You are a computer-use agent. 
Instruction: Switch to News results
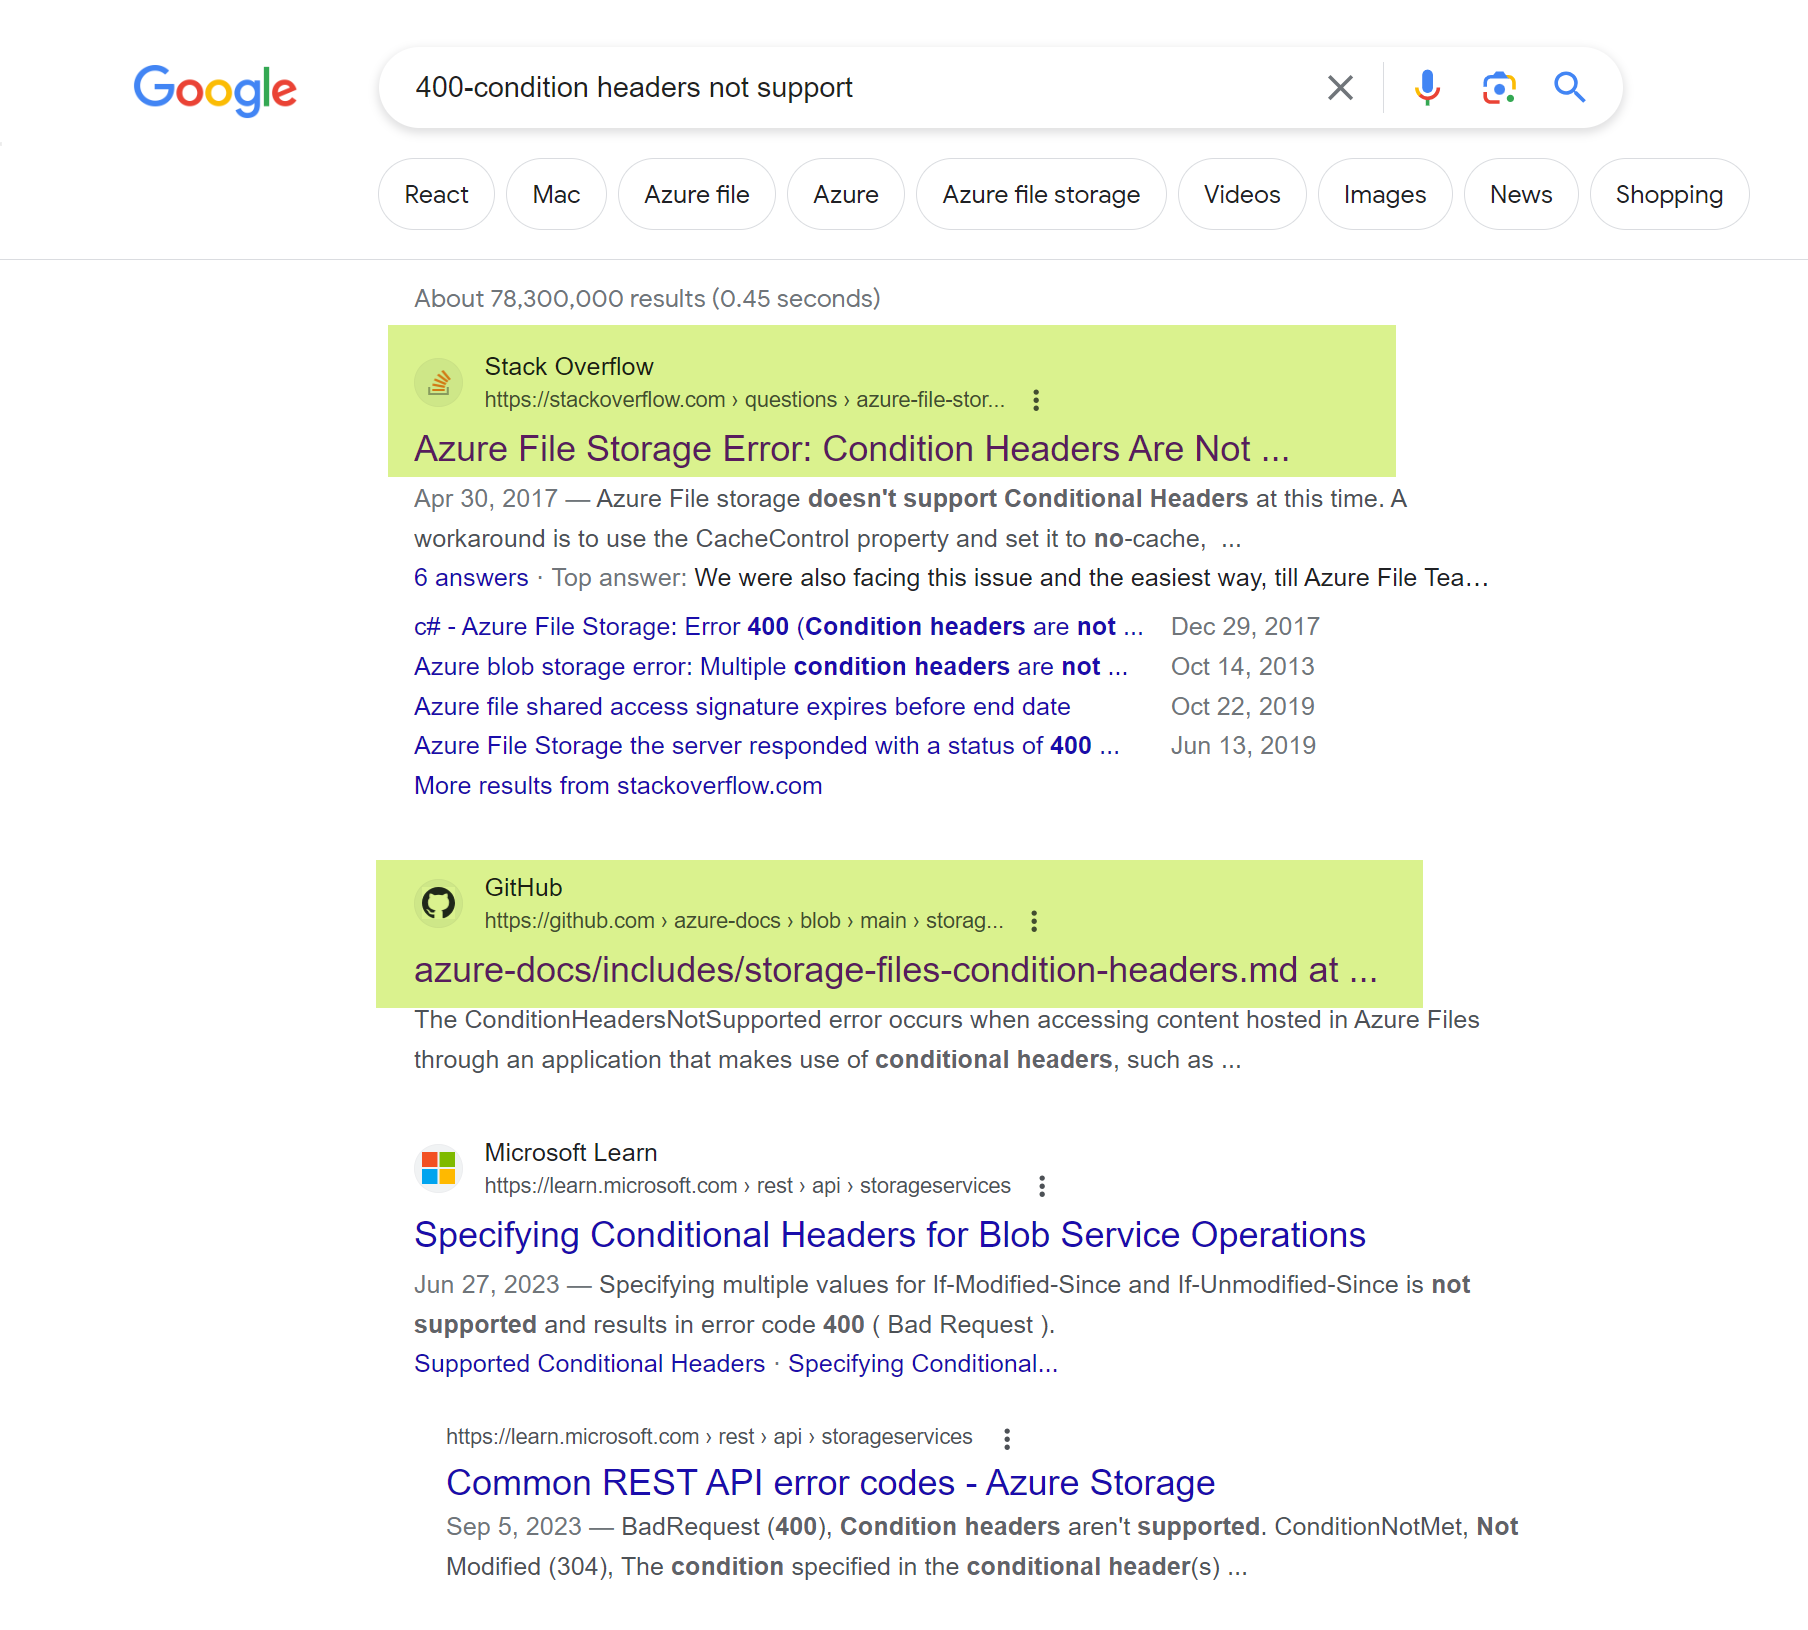[x=1521, y=194]
